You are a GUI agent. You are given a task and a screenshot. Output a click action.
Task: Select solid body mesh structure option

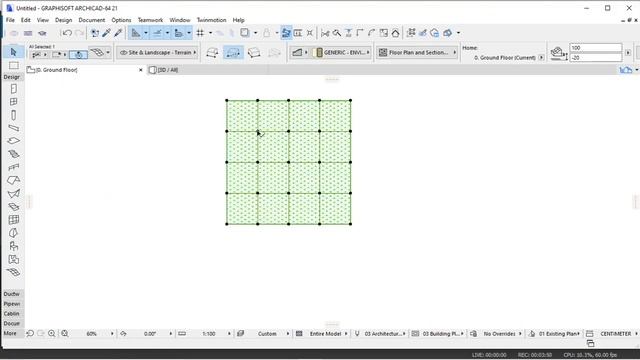click(x=254, y=53)
